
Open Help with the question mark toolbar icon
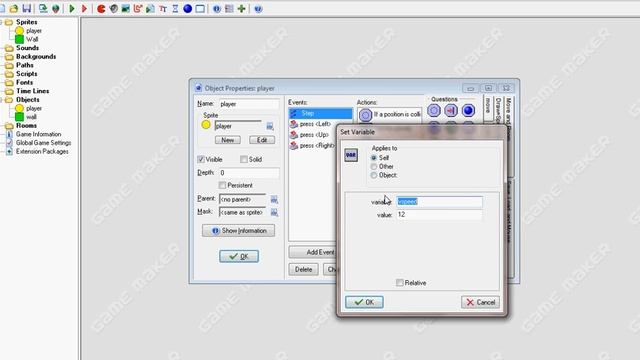click(x=258, y=9)
